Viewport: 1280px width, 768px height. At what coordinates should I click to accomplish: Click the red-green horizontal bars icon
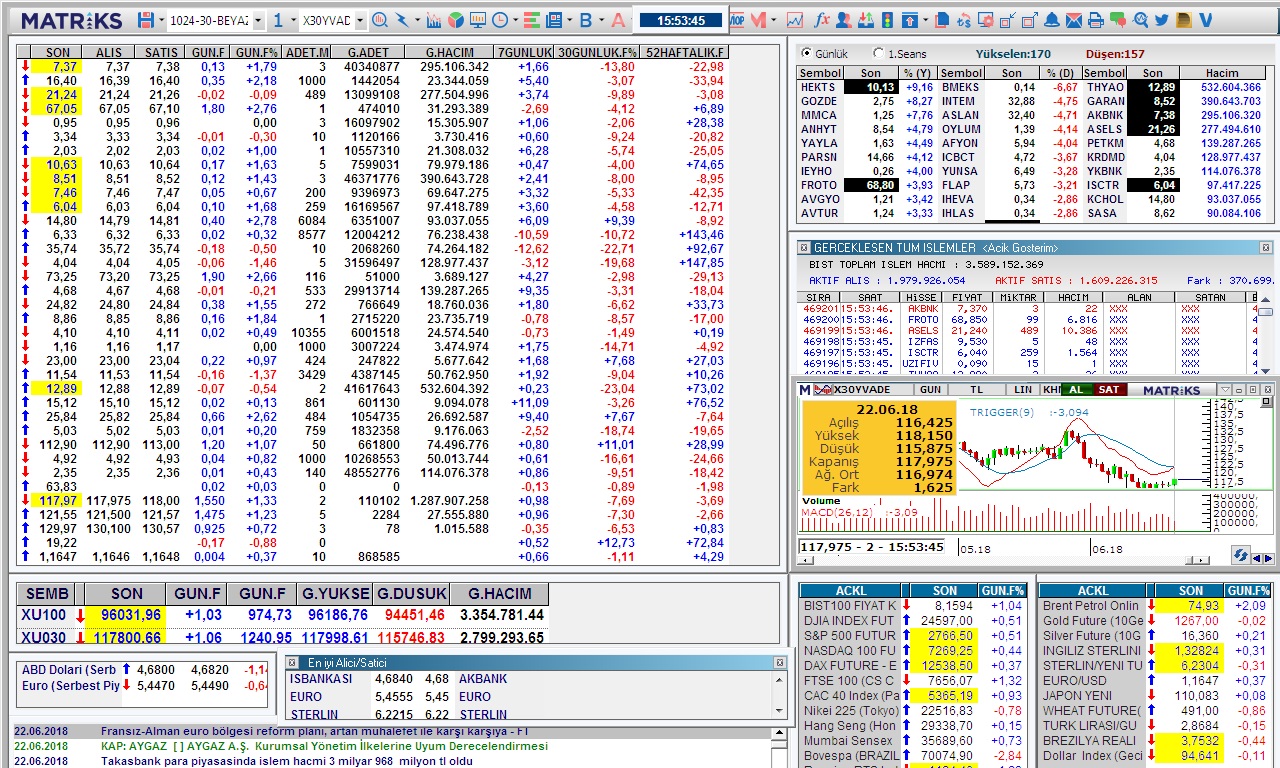(x=531, y=20)
